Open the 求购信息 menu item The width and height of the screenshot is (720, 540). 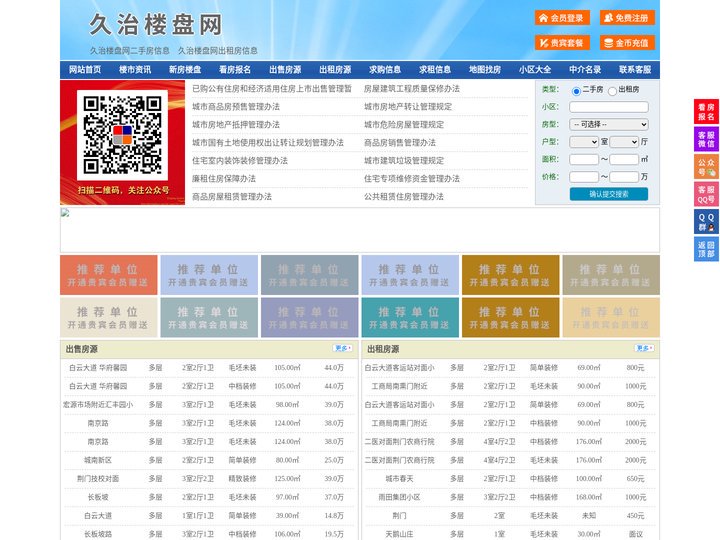click(x=385, y=70)
